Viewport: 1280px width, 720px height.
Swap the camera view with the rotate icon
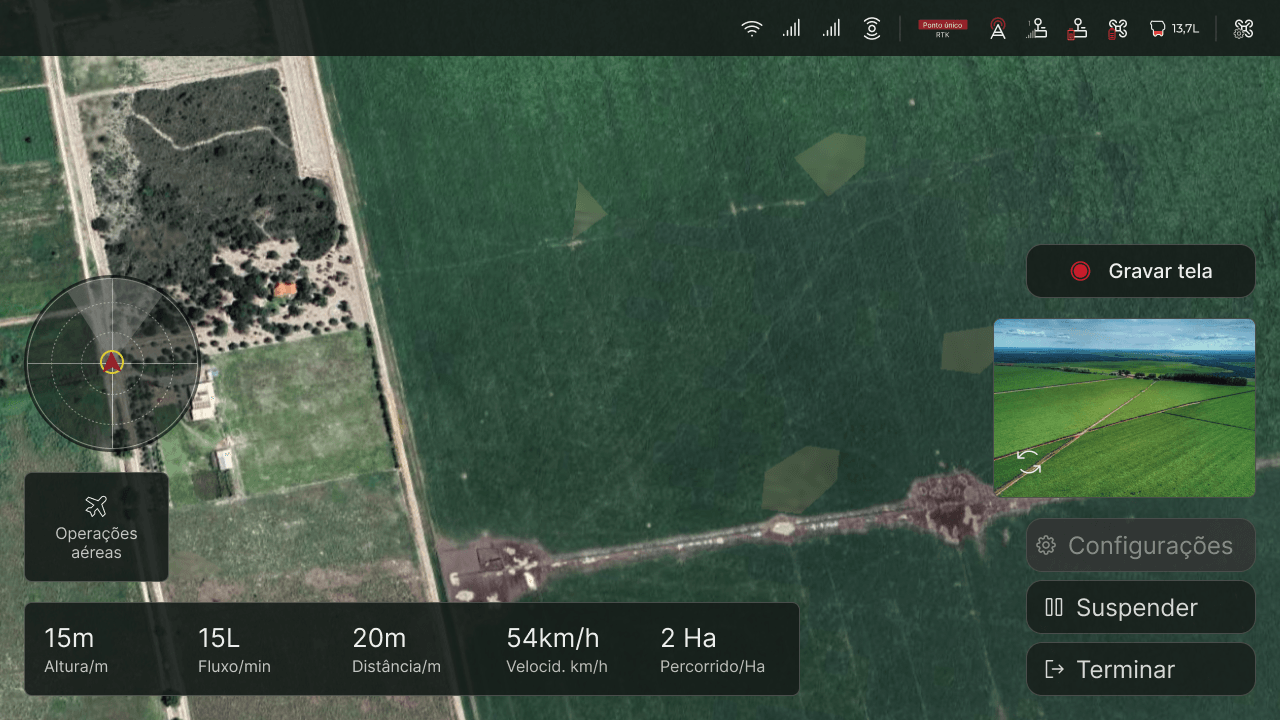1029,462
